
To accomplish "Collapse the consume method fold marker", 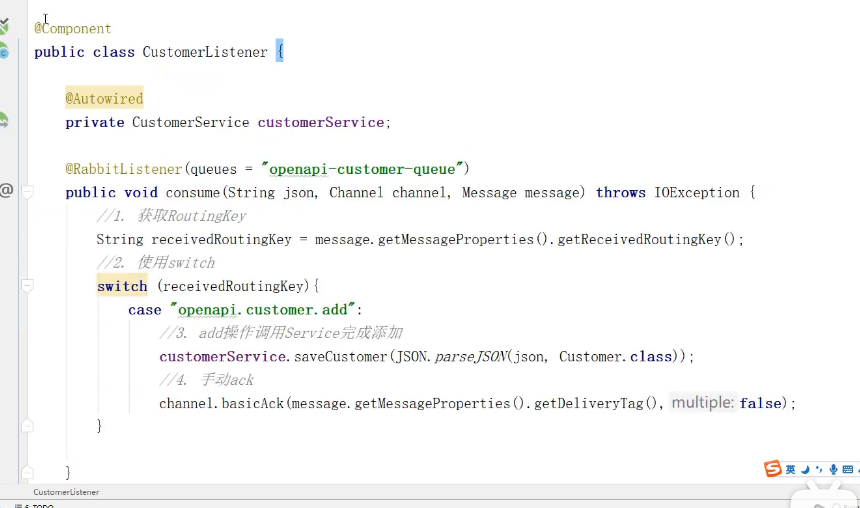I will pos(28,192).
